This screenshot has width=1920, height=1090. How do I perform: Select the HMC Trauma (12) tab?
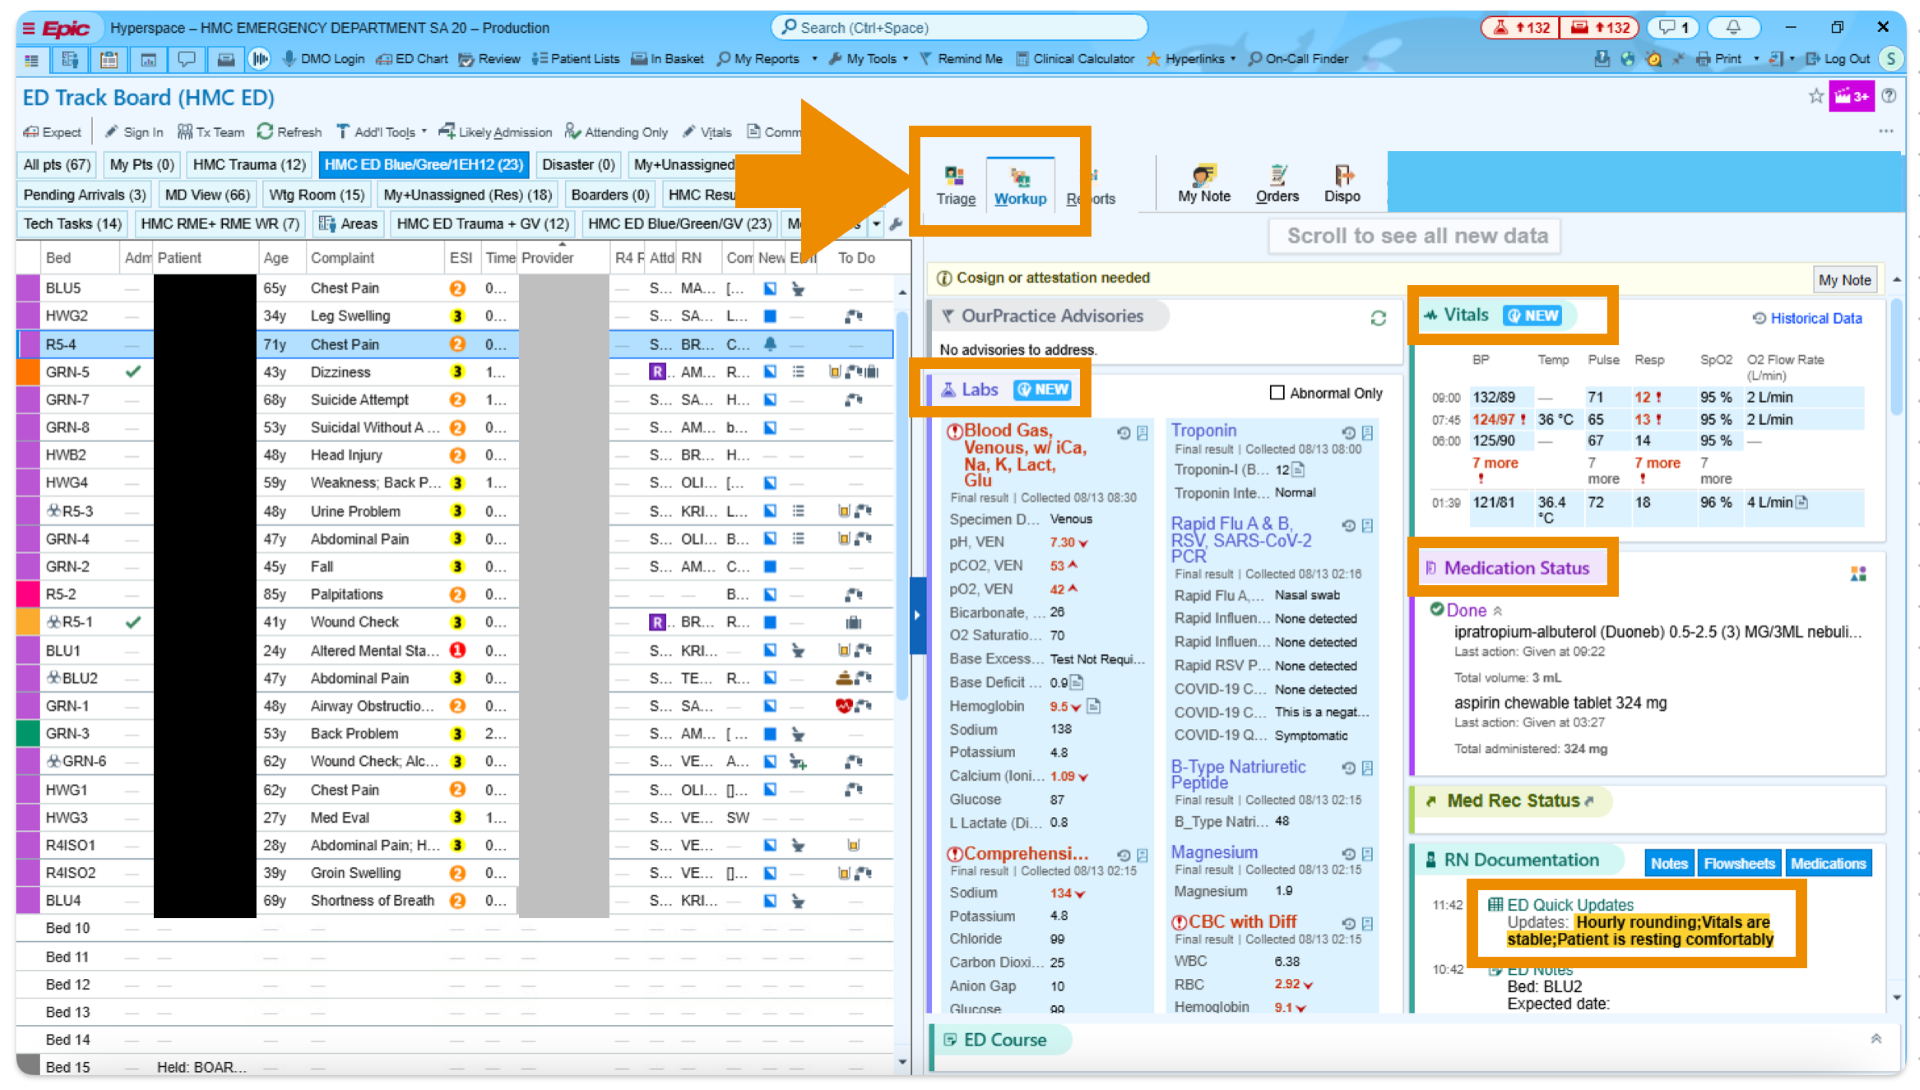249,165
